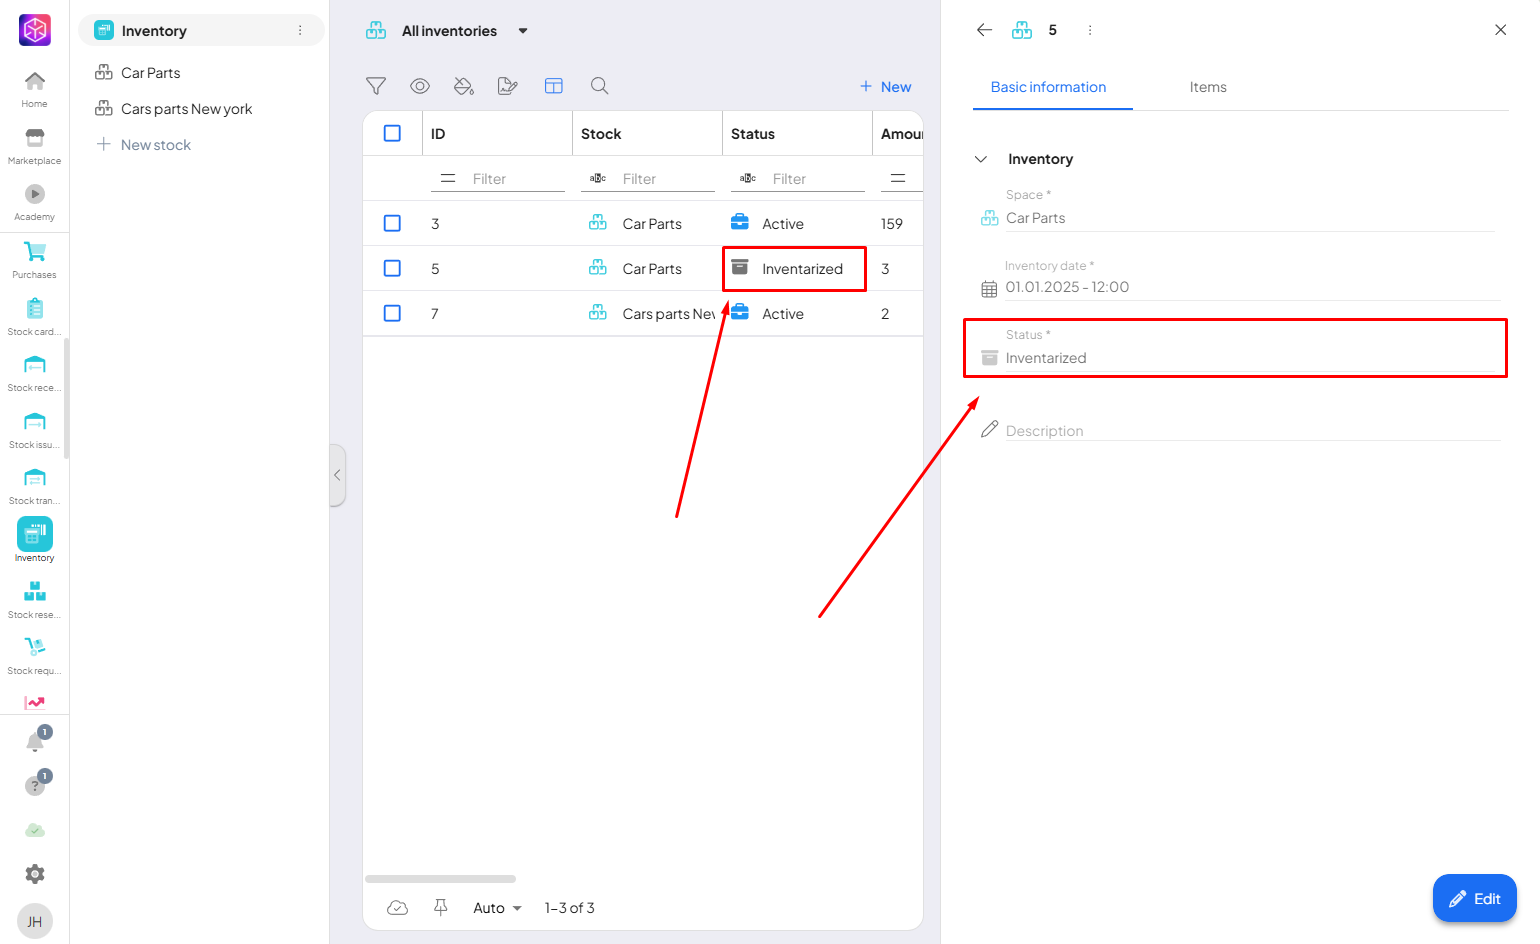The image size is (1540, 944).
Task: Open the settings gear icon
Action: [35, 874]
